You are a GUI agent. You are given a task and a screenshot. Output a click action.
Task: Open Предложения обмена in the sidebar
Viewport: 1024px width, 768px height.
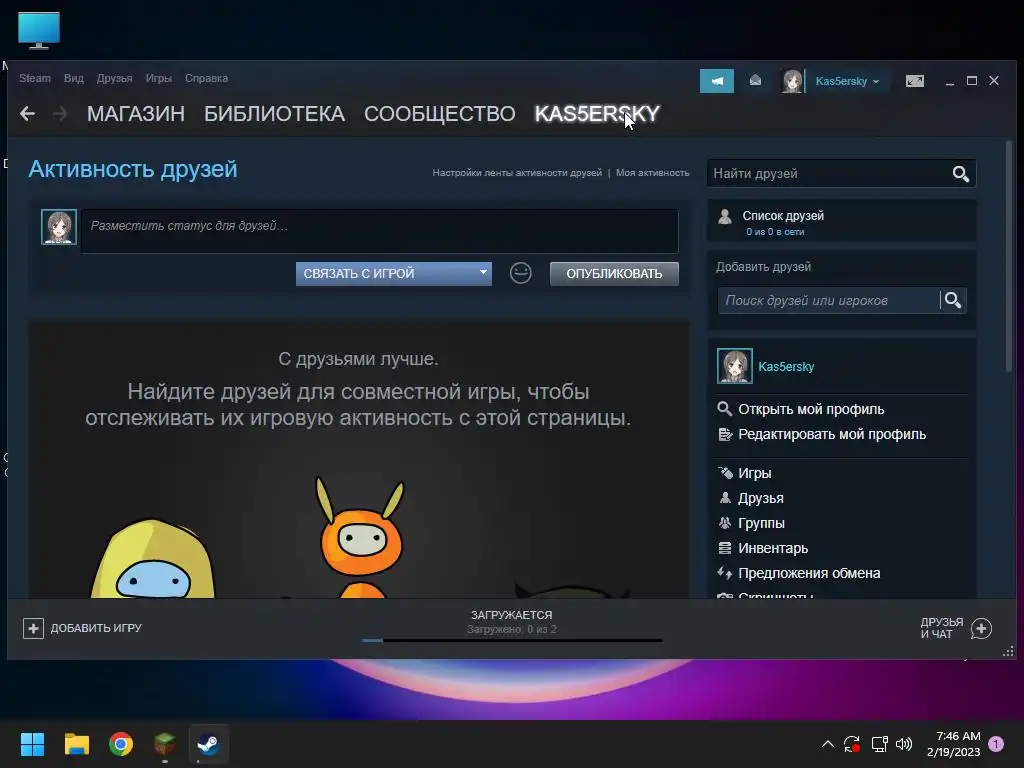808,573
